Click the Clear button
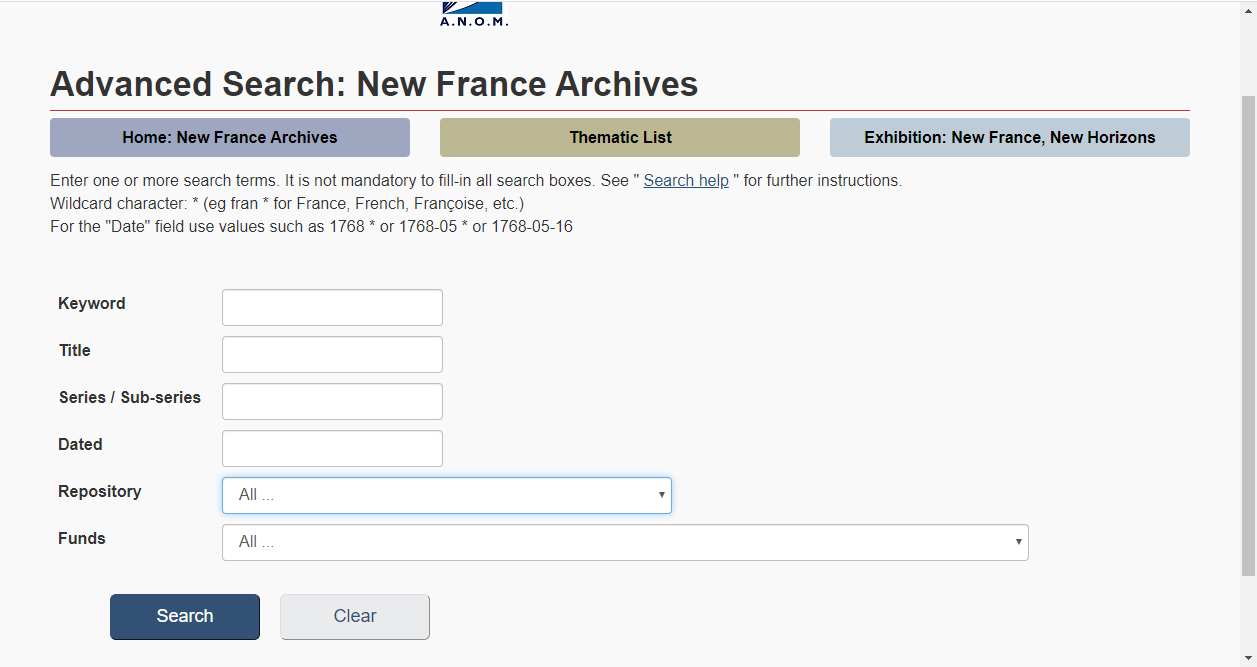Viewport: 1257px width, 667px height. (355, 617)
